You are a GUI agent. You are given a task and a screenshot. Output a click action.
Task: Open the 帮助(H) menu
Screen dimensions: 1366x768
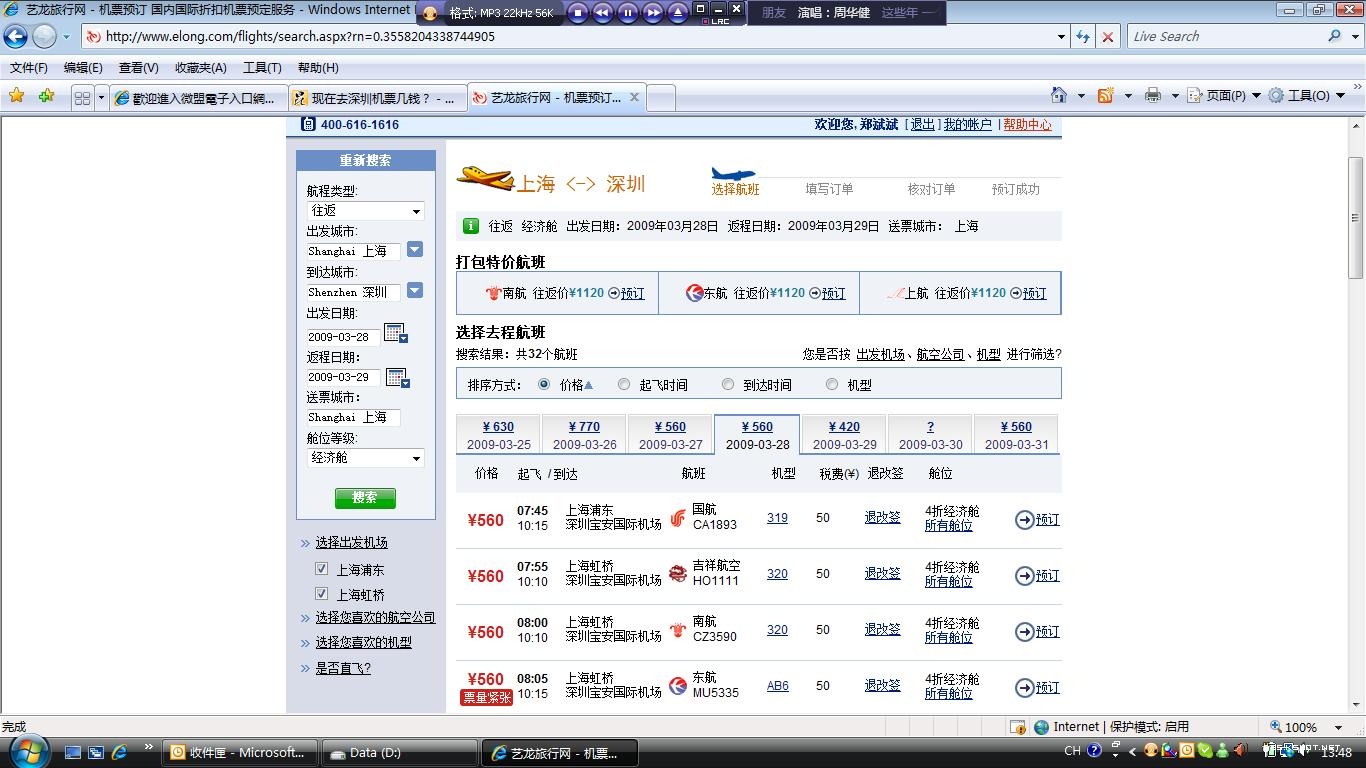coord(318,68)
